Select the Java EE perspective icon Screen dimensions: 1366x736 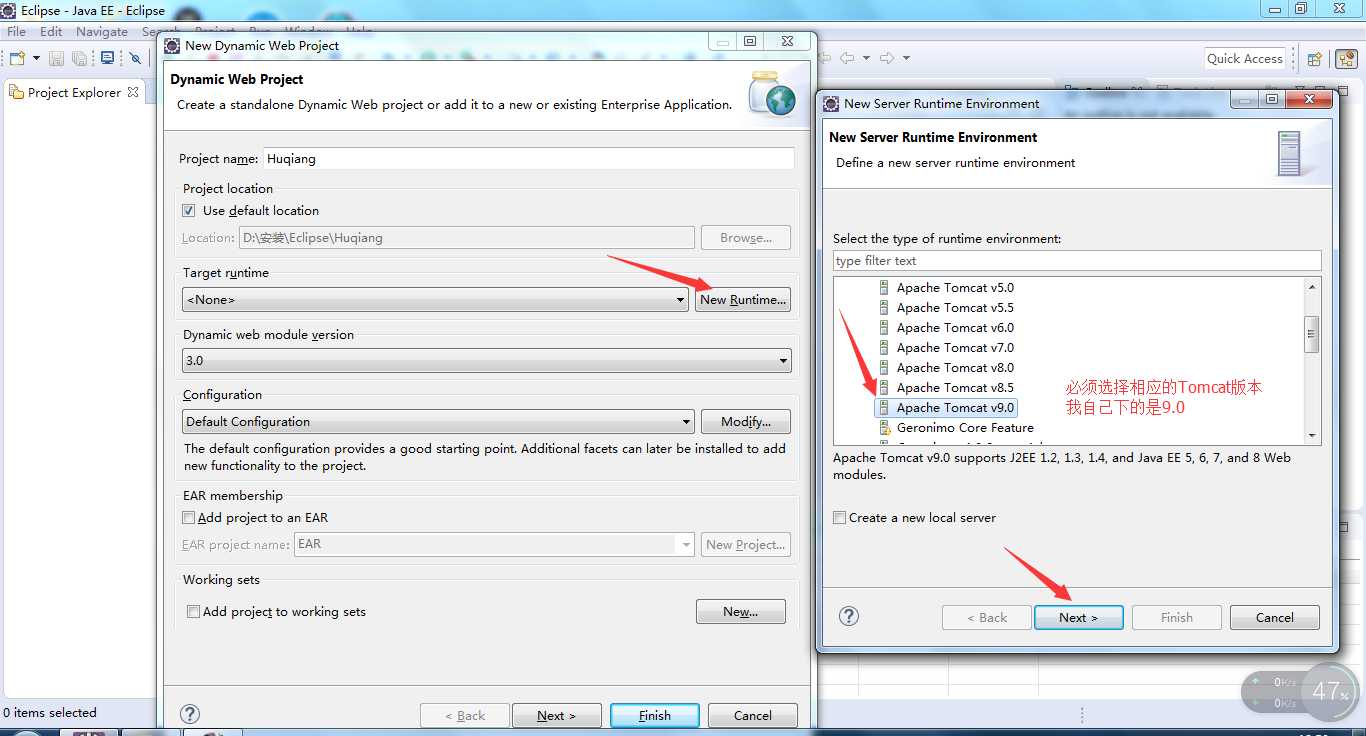(x=1346, y=59)
